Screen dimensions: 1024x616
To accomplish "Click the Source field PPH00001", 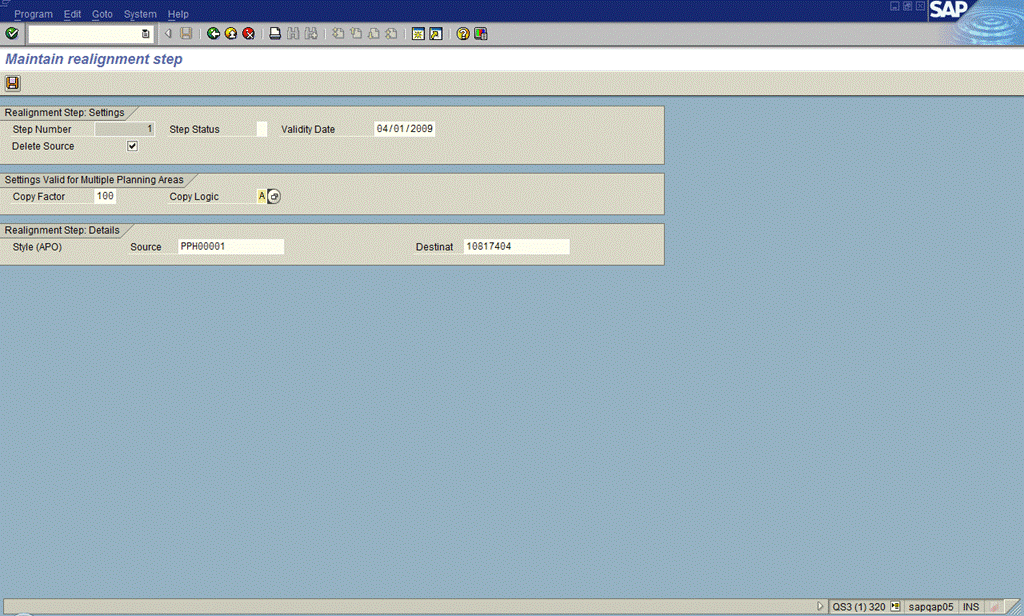I will [x=231, y=246].
